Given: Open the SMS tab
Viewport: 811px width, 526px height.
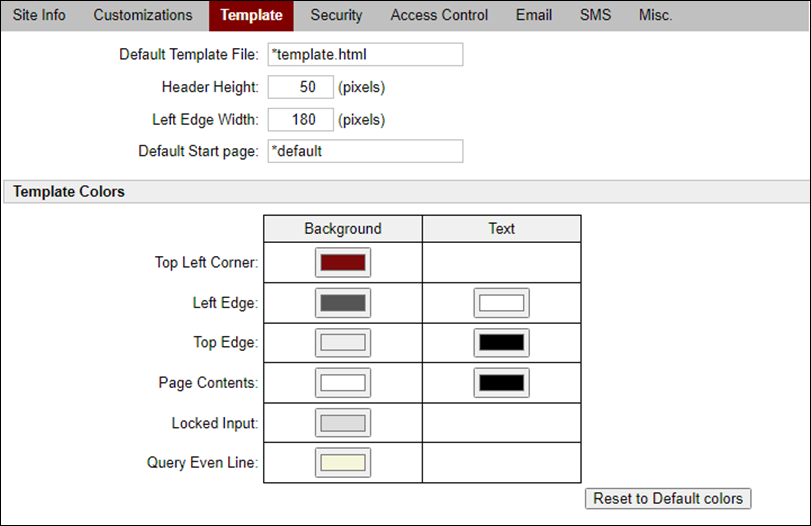Looking at the screenshot, I should pos(596,15).
